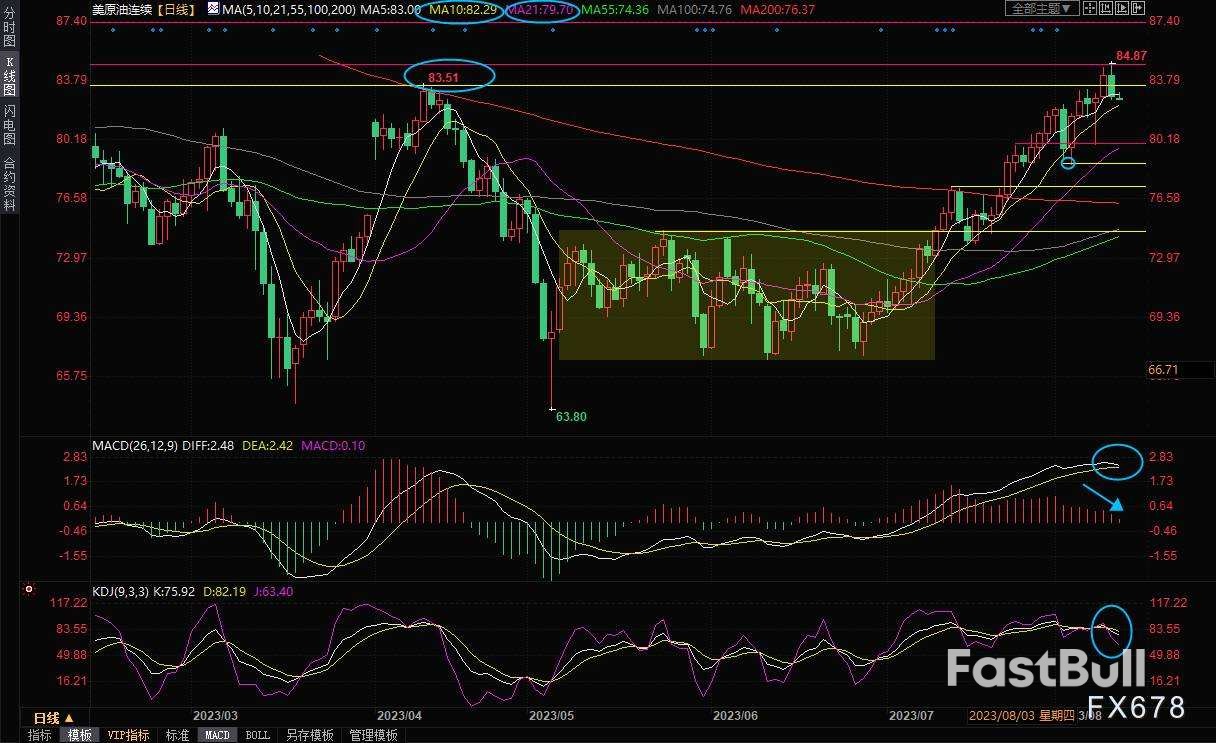1216x743 pixels.
Task: Click the VIP指标 button
Action: coord(128,735)
